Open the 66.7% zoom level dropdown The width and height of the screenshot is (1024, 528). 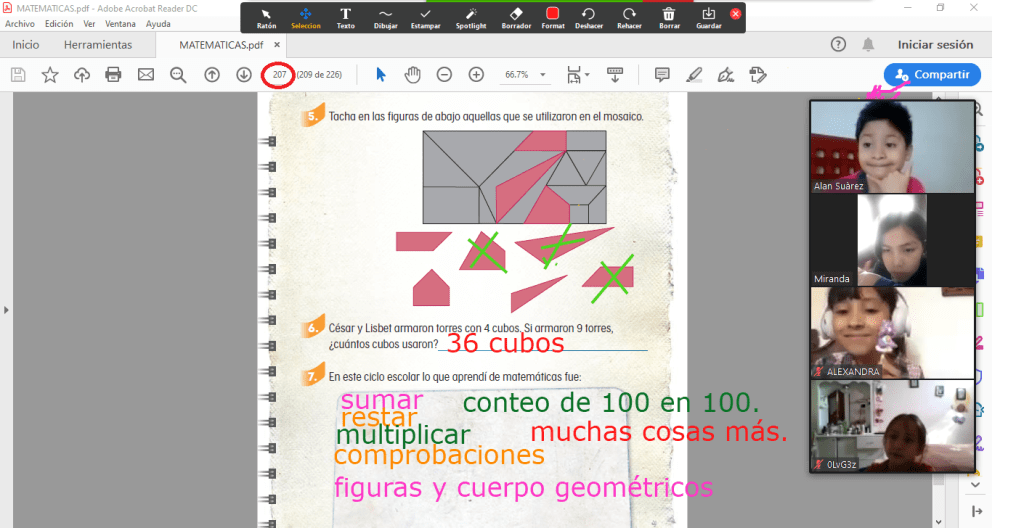[527, 74]
